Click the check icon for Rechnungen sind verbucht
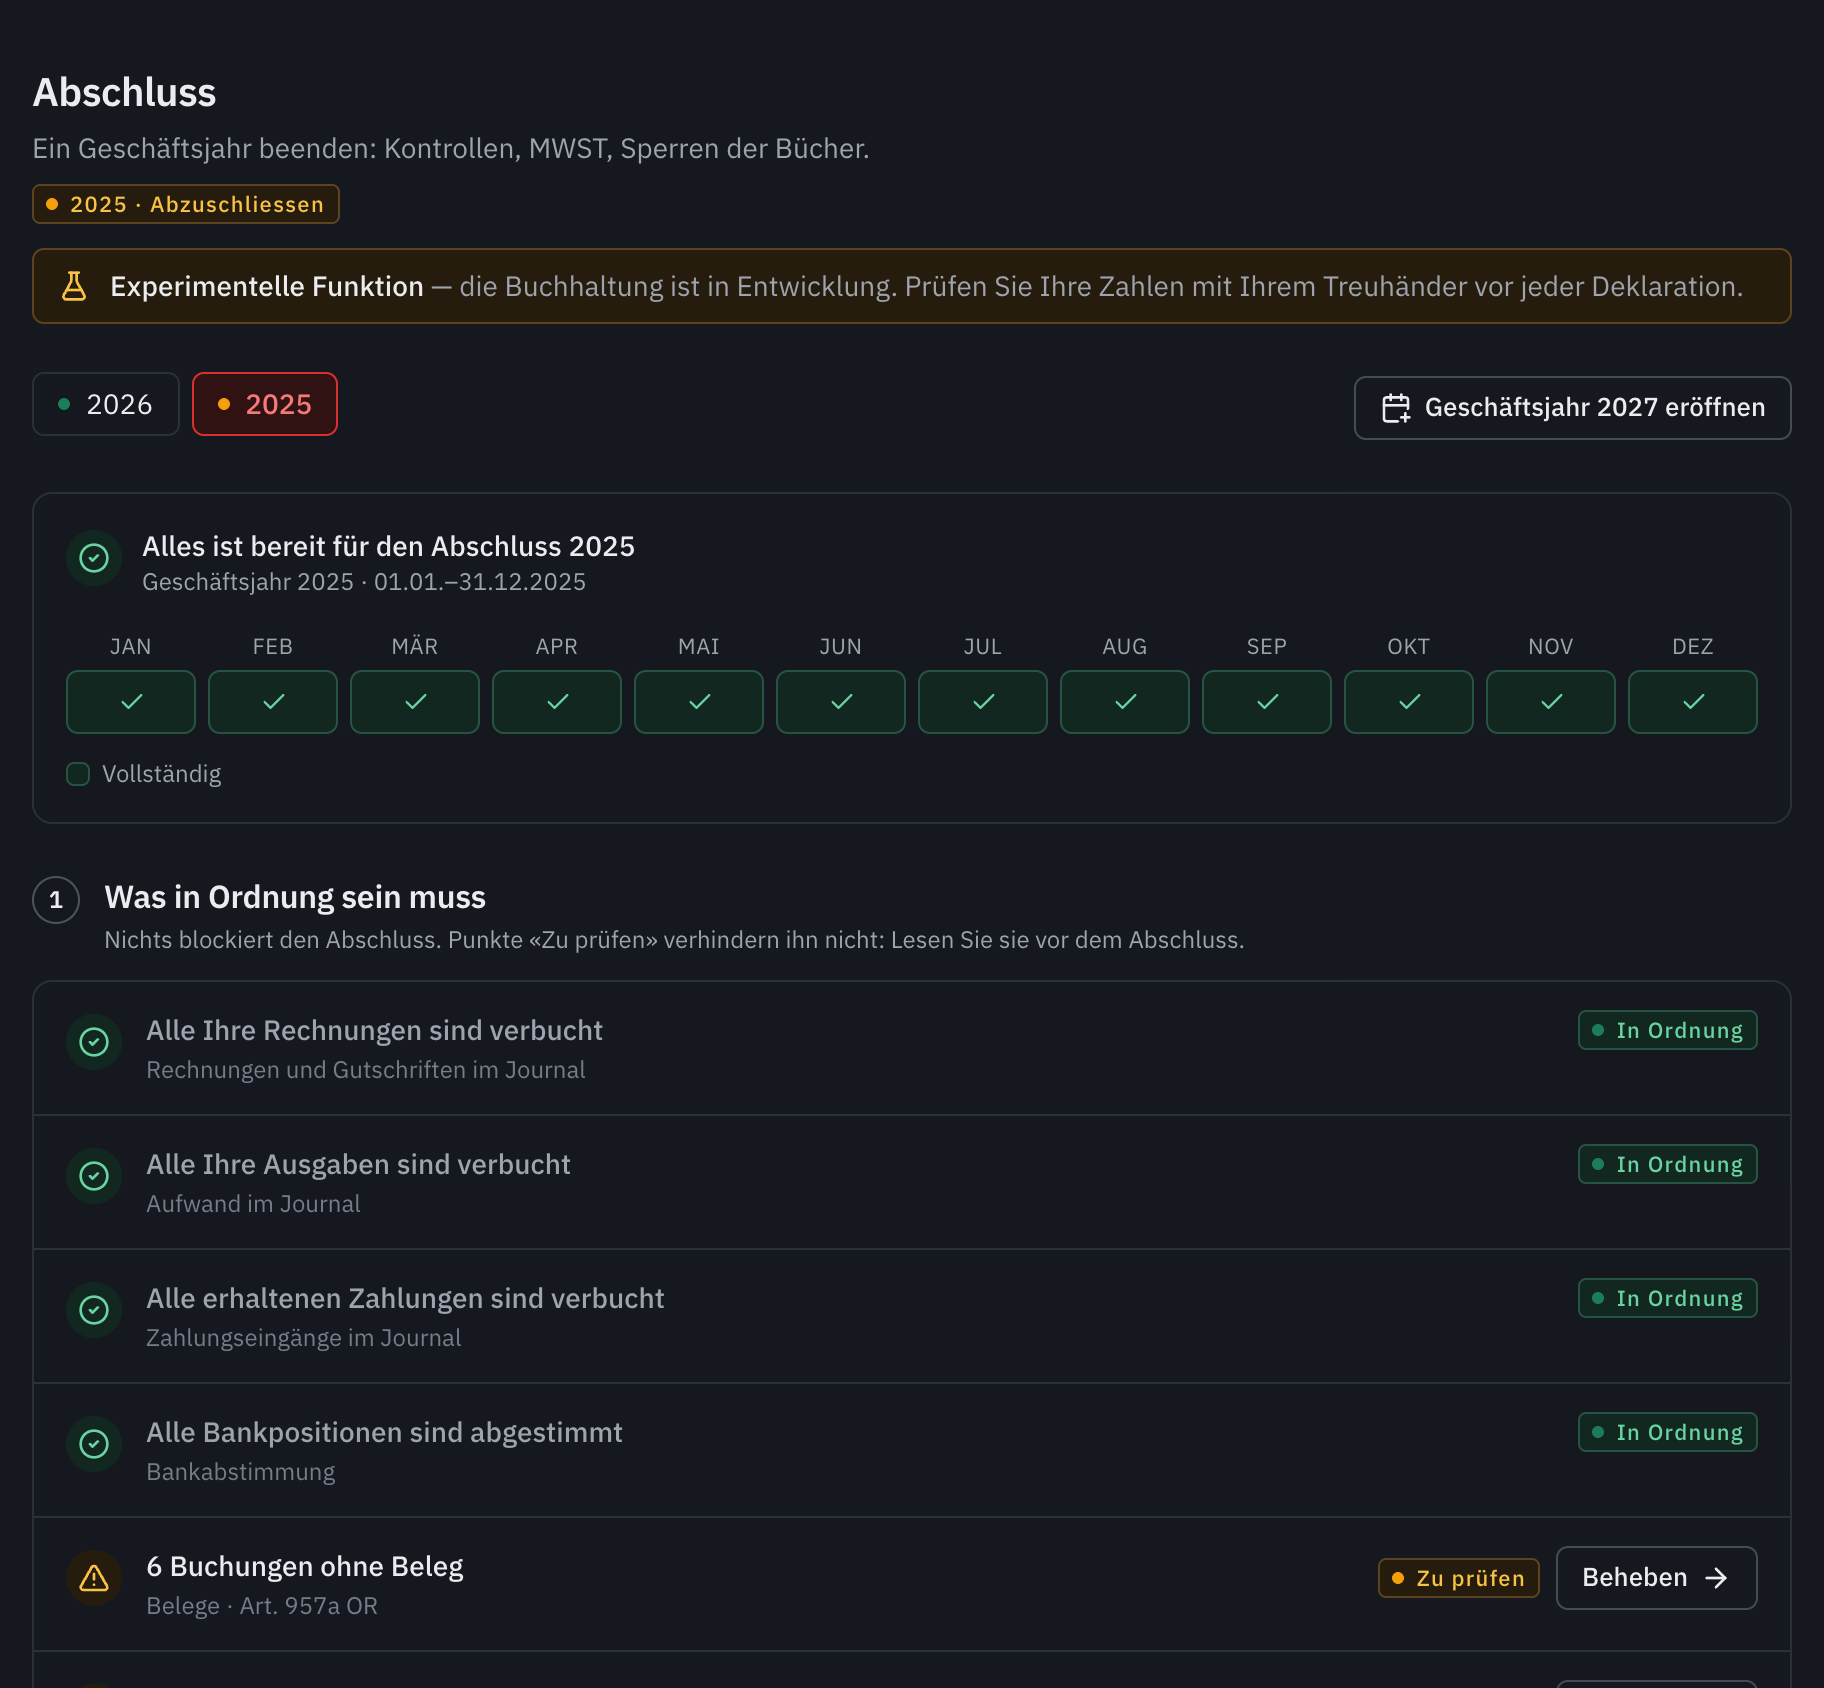The image size is (1824, 1688). (x=94, y=1042)
